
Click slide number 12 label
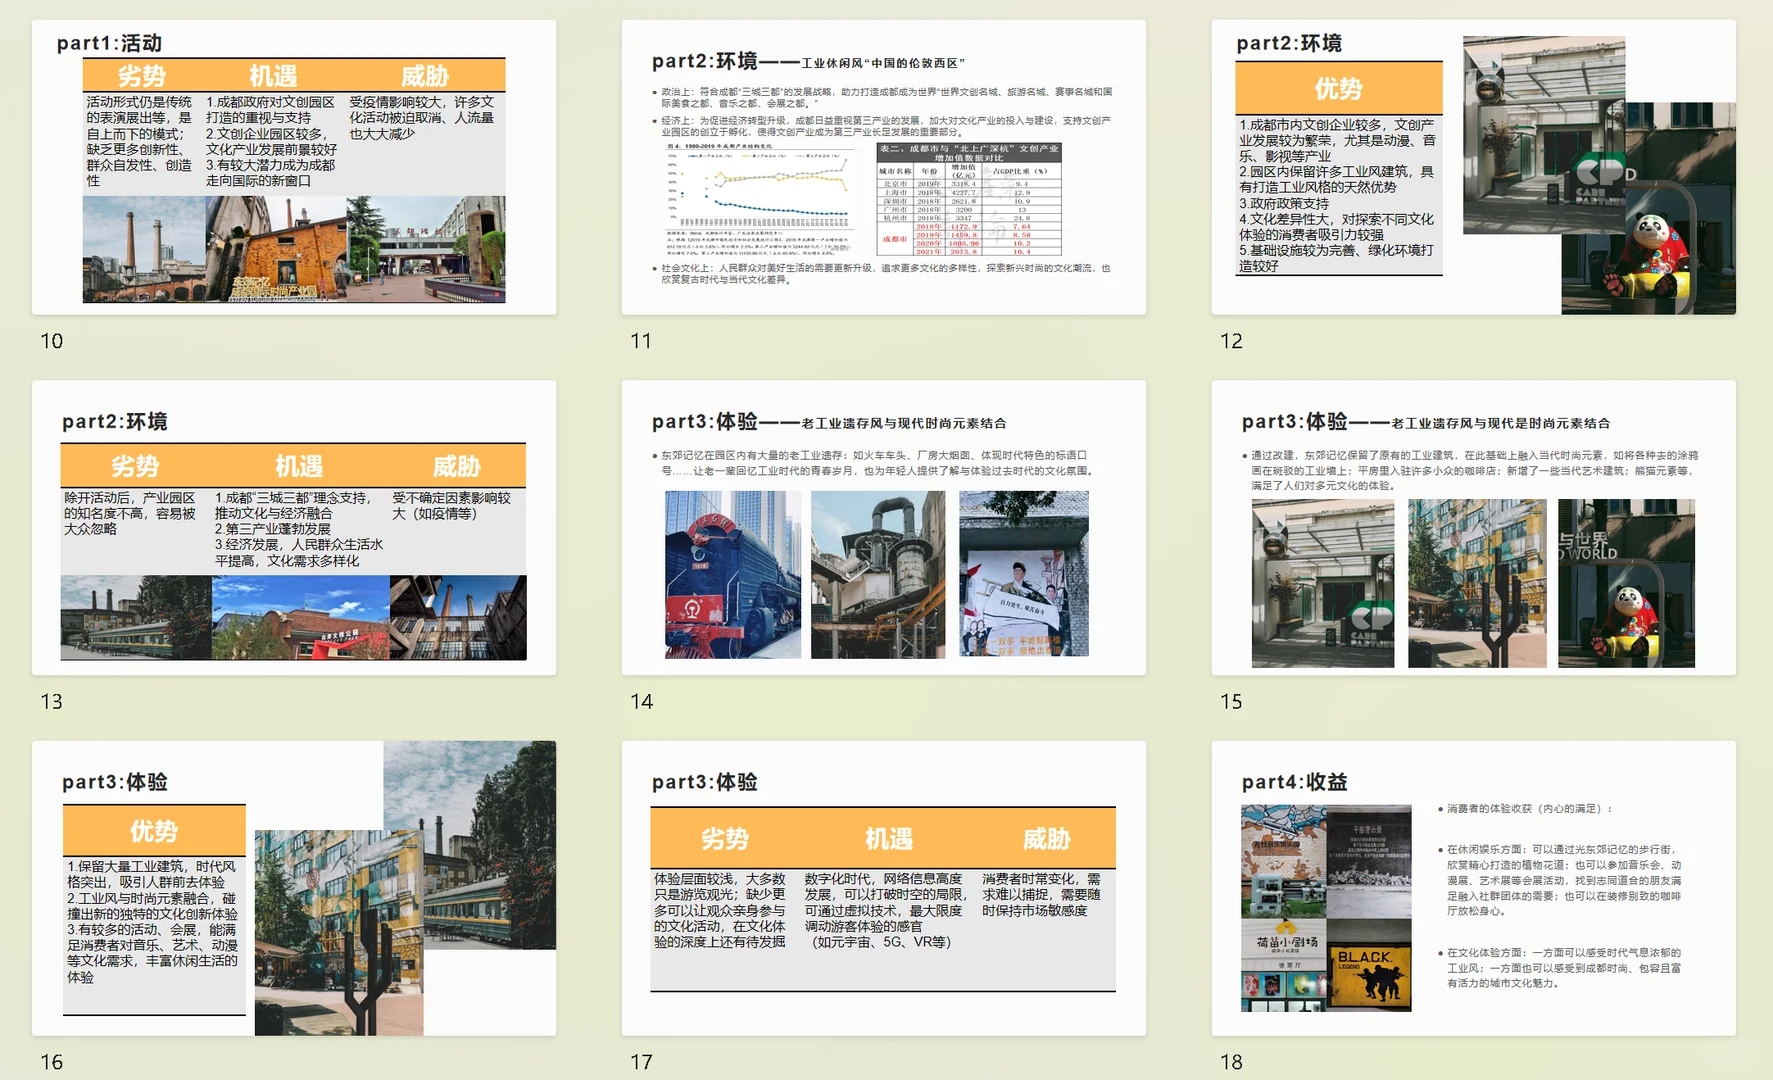click(x=1231, y=341)
